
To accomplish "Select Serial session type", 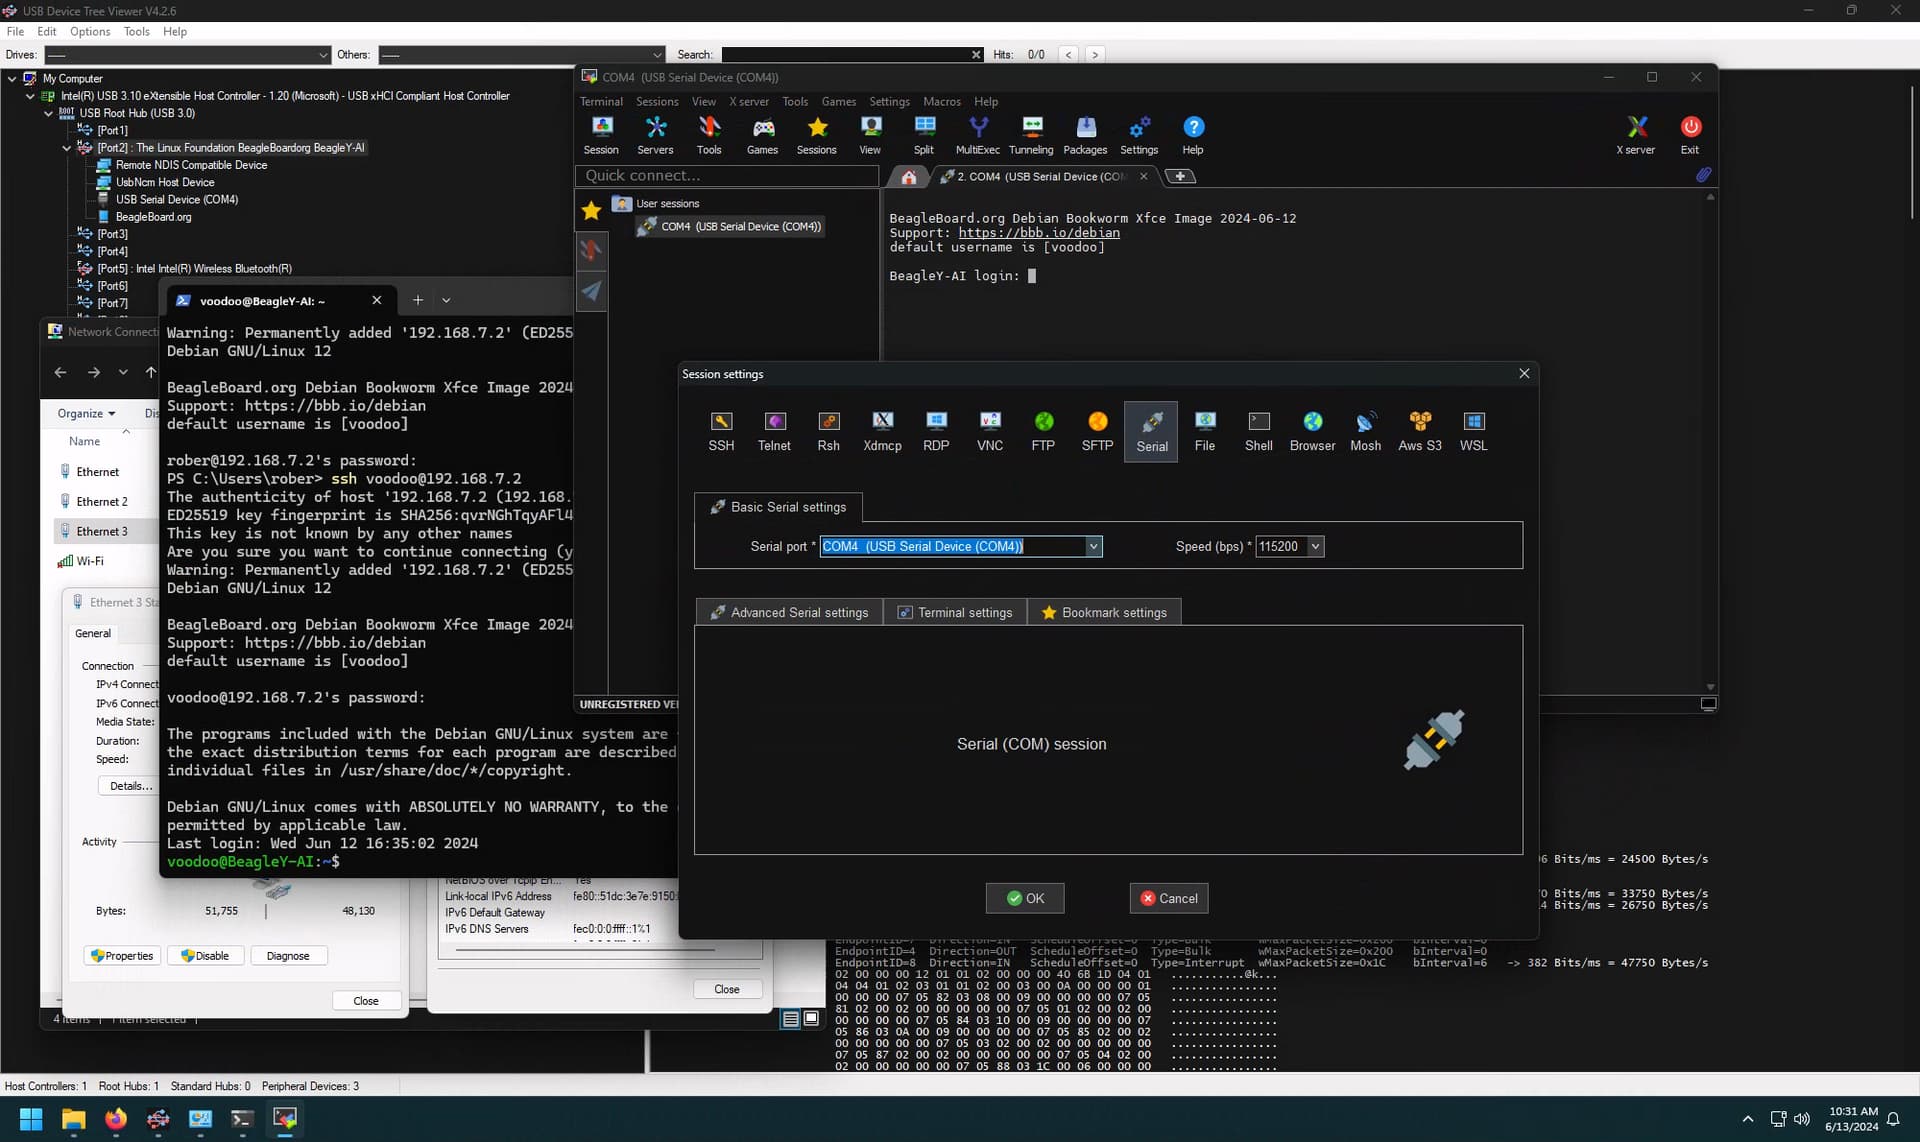I will pos(1151,432).
